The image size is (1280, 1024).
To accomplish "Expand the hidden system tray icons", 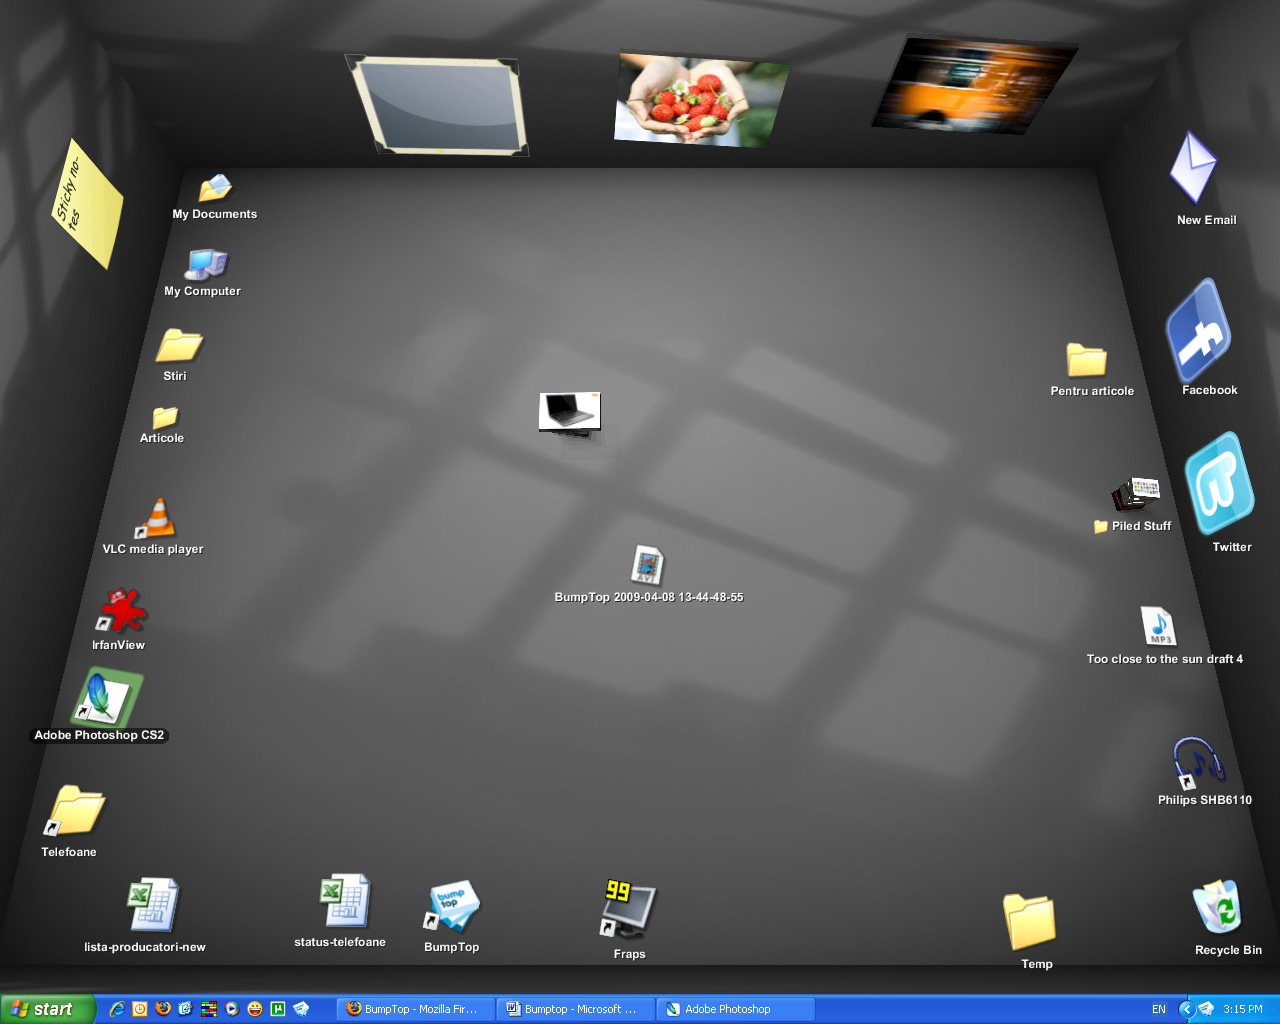I will click(x=1186, y=1009).
